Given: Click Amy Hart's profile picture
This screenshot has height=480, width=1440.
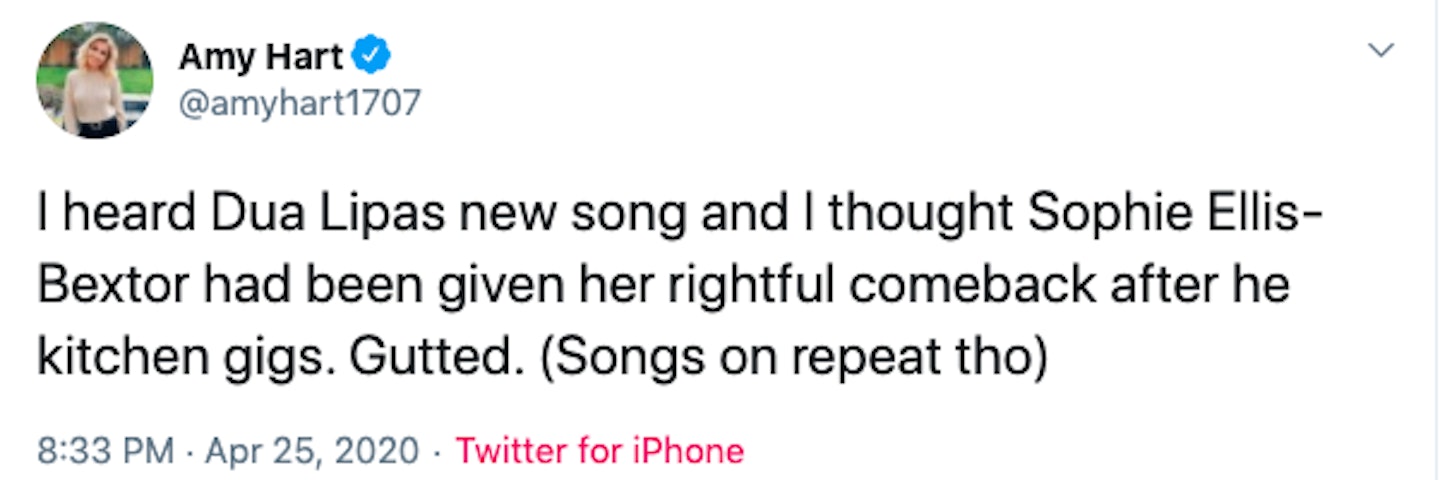Looking at the screenshot, I should point(95,80).
